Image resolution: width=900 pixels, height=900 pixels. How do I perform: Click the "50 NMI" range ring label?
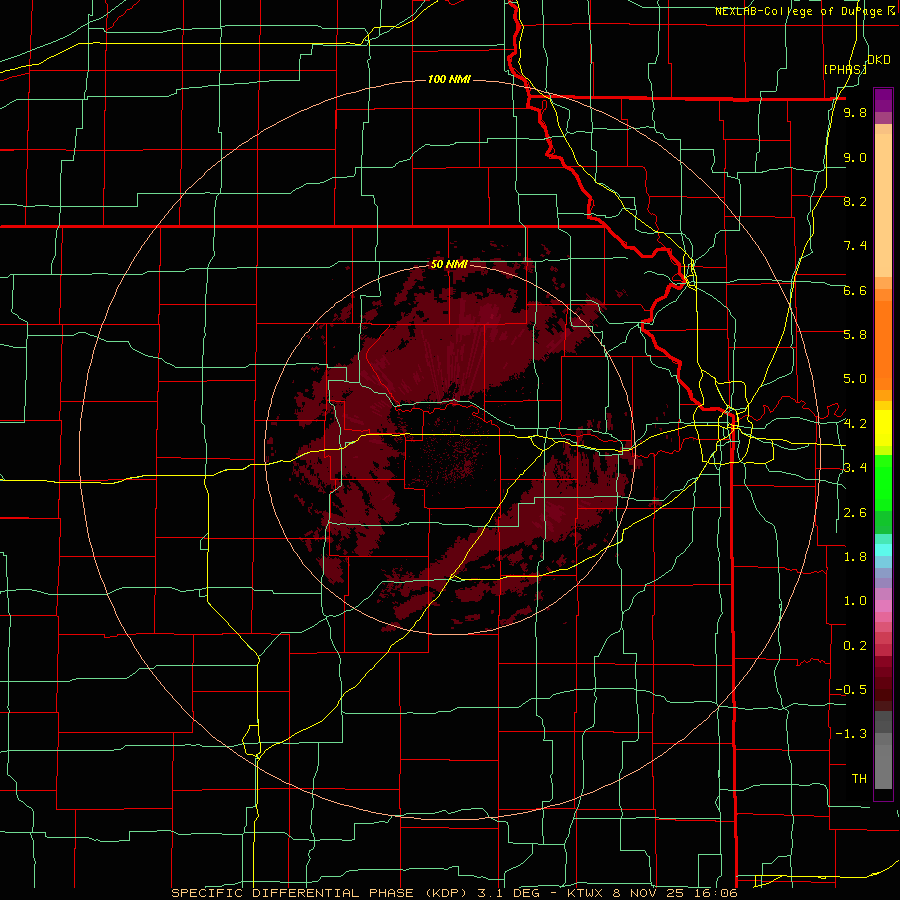tap(449, 265)
